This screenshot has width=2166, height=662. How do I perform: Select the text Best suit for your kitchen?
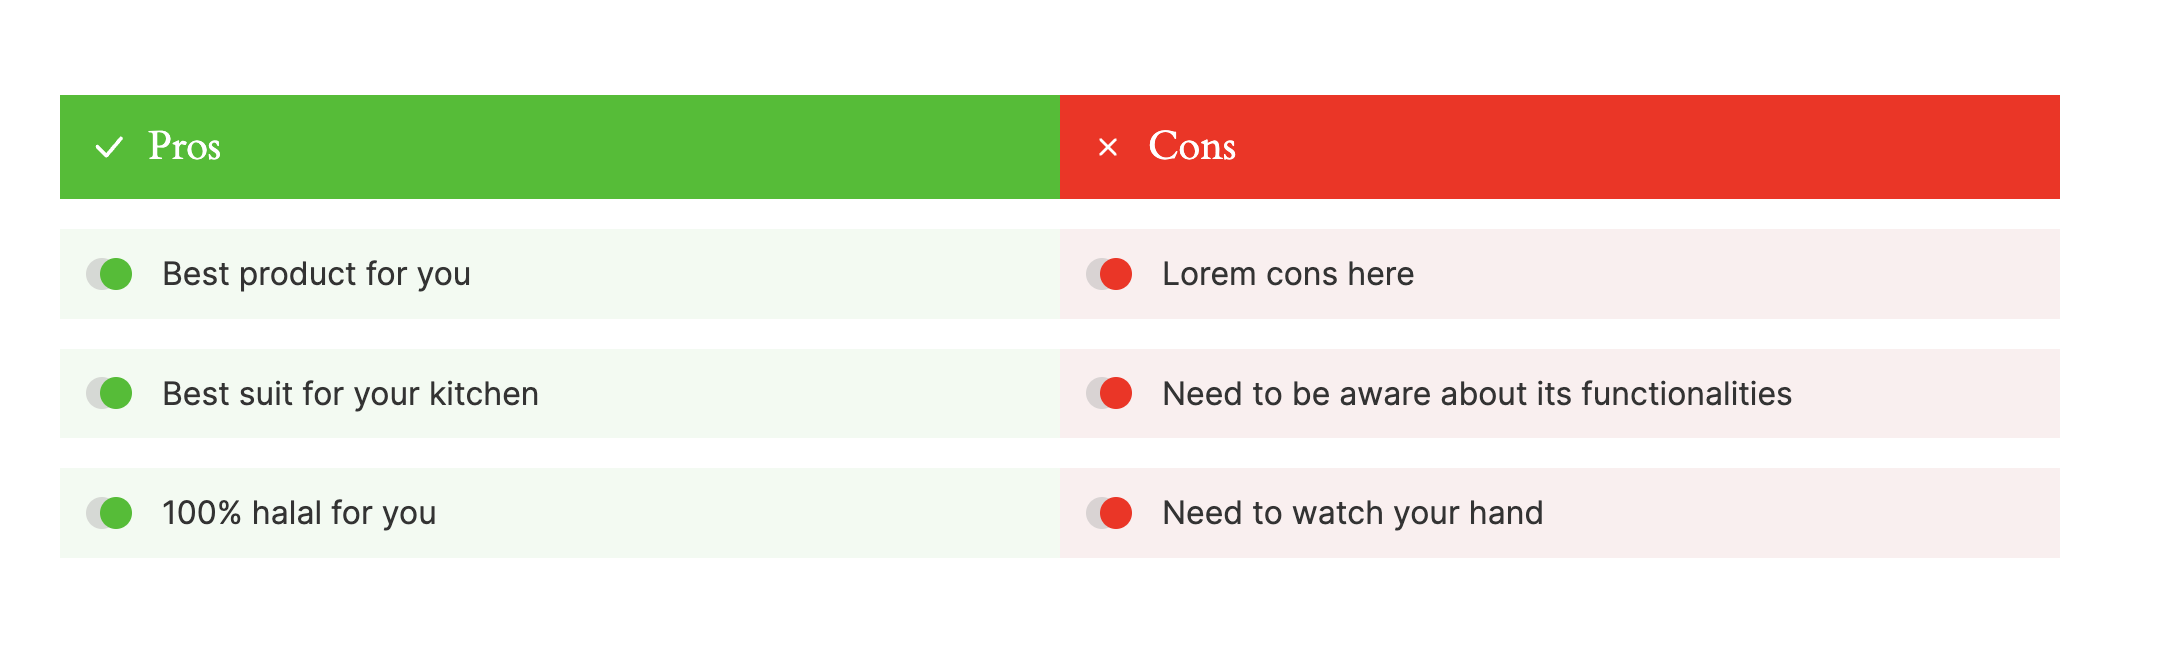(x=350, y=394)
